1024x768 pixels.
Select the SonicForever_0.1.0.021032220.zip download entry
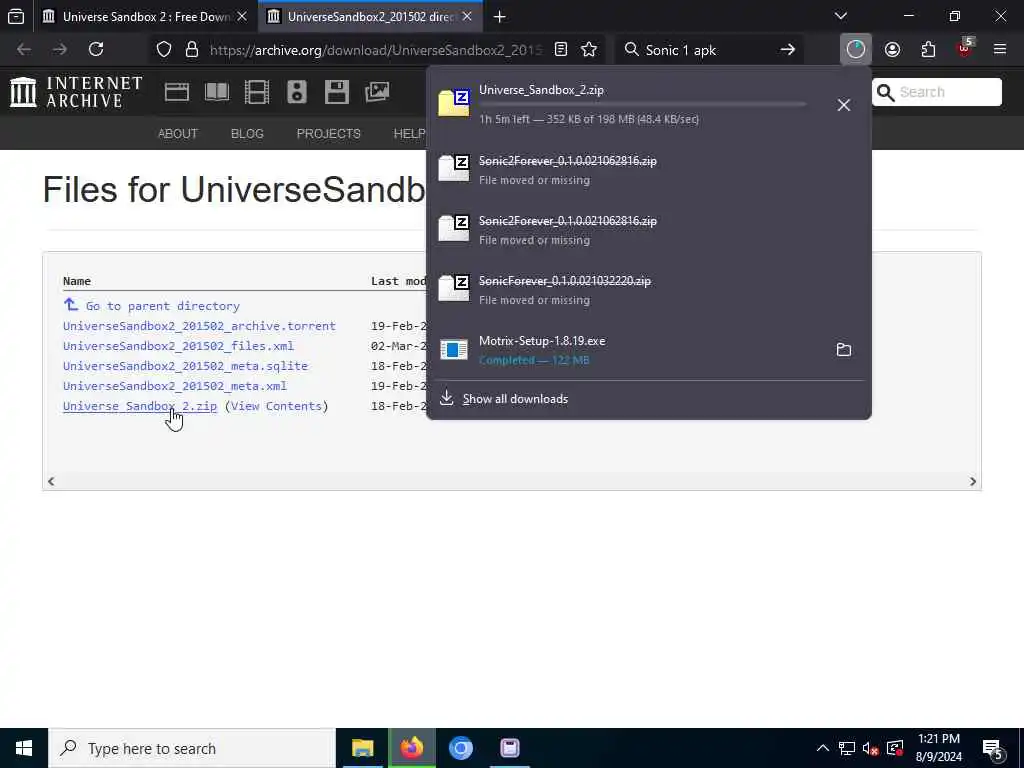click(x=648, y=290)
